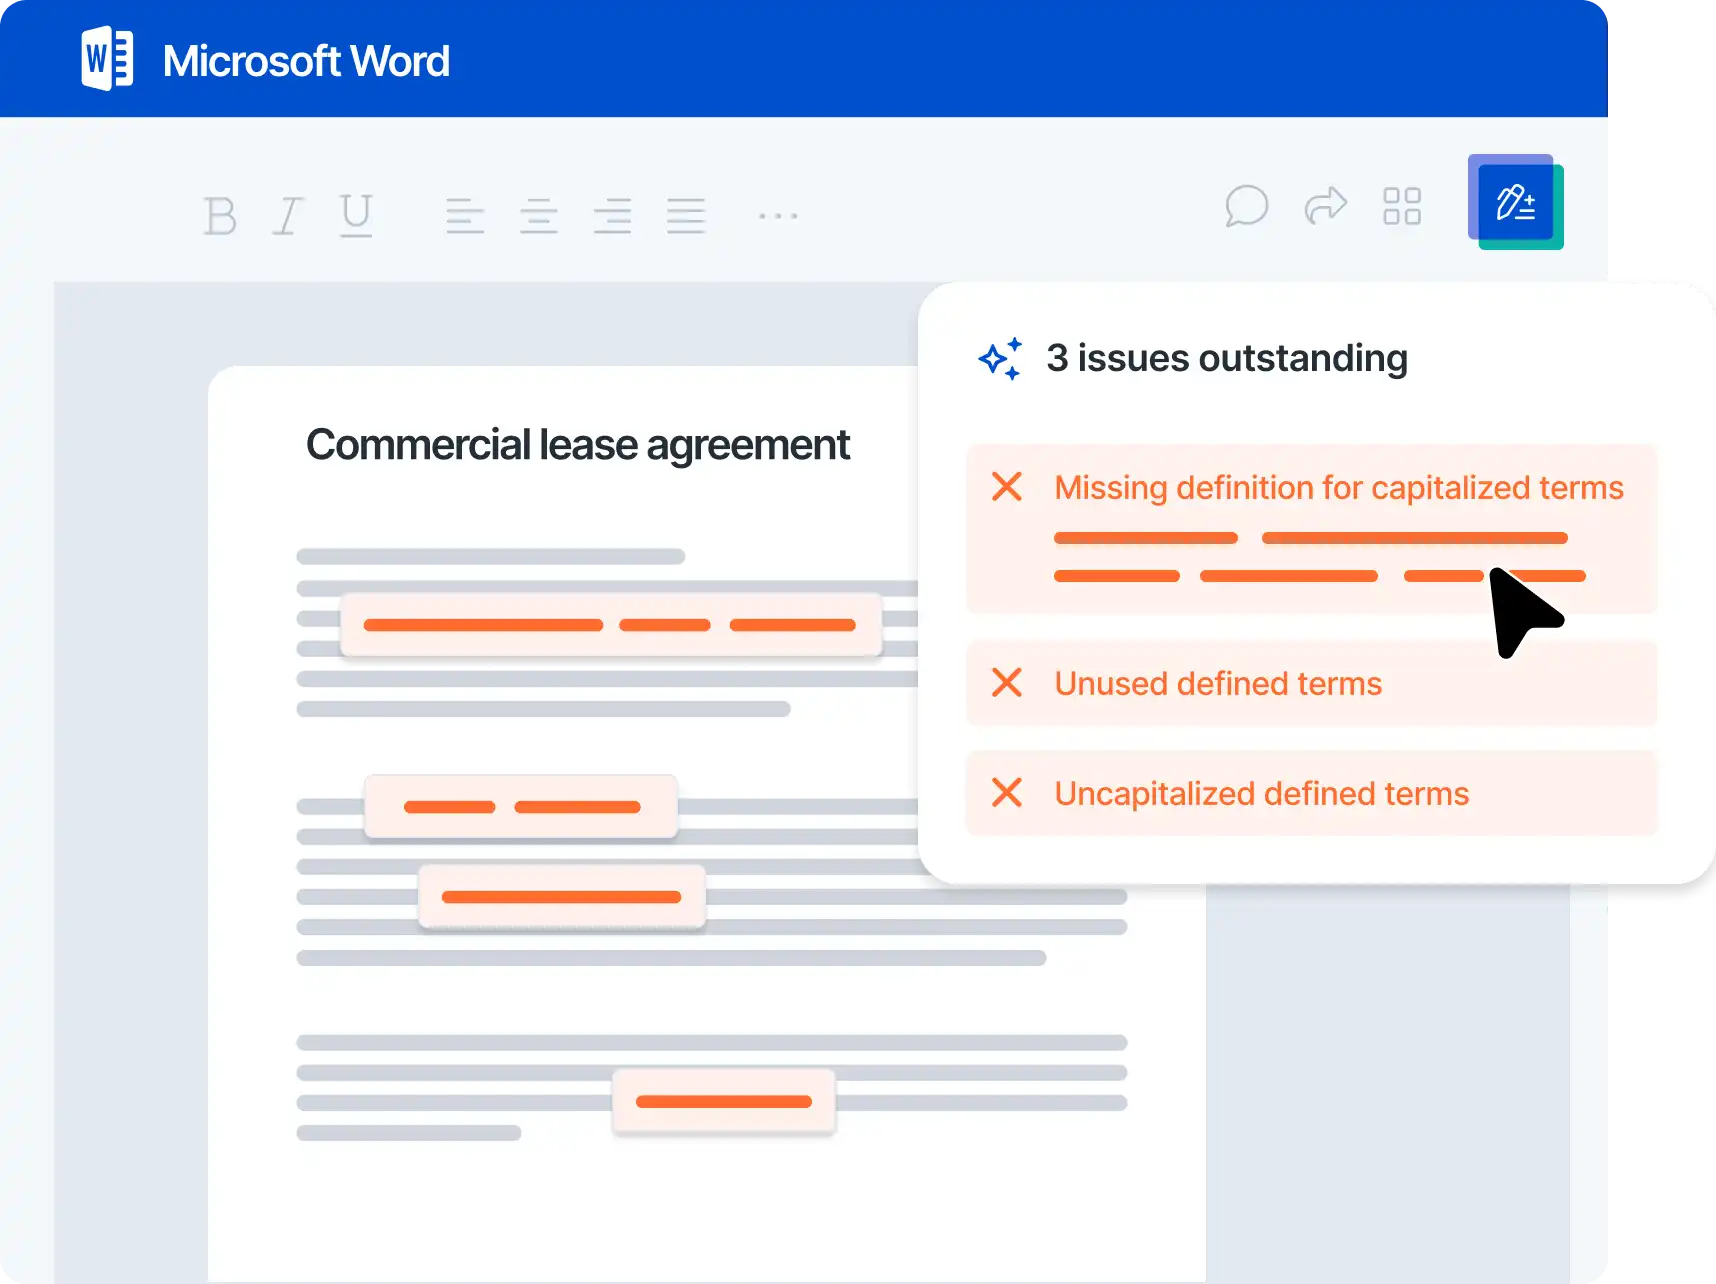The width and height of the screenshot is (1716, 1284).
Task: Click the first highlighted passage in document
Action: (610, 625)
